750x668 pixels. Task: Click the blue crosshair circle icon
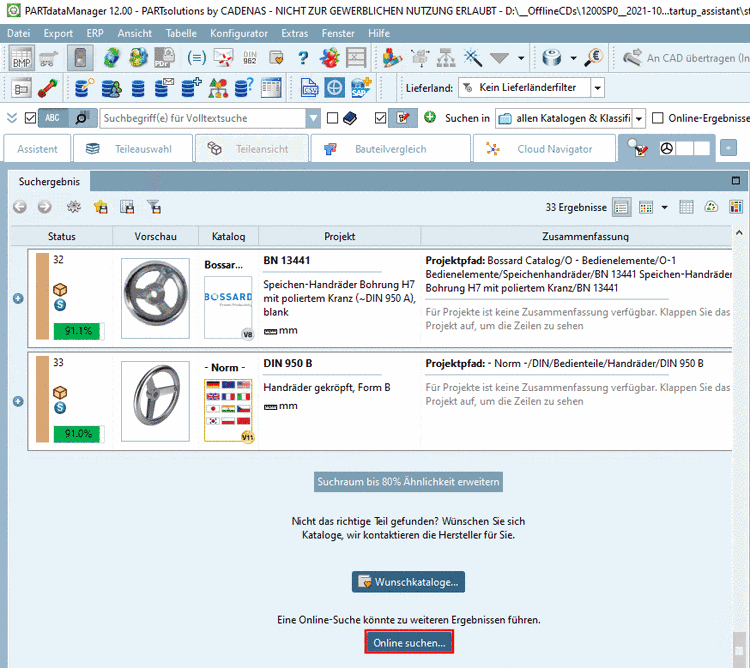click(x=334, y=88)
